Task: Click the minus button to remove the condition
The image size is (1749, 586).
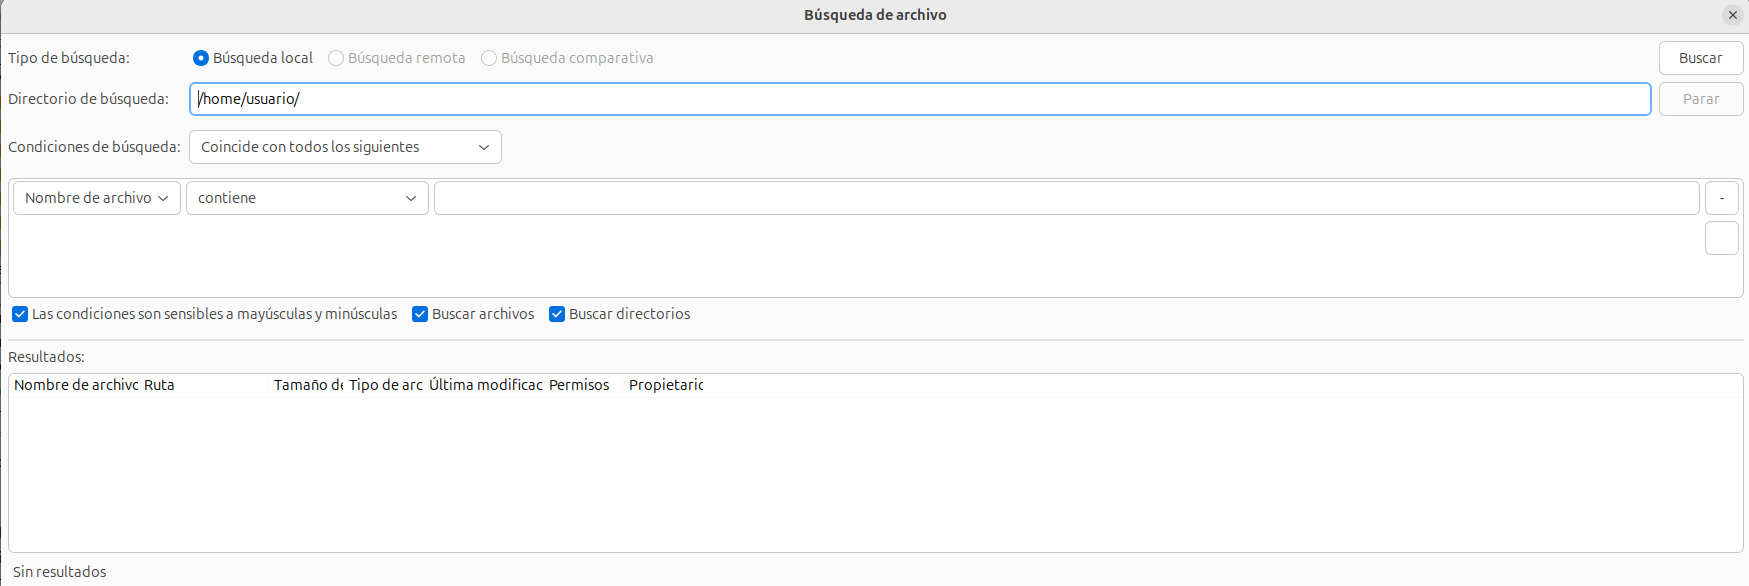Action: coord(1721,198)
